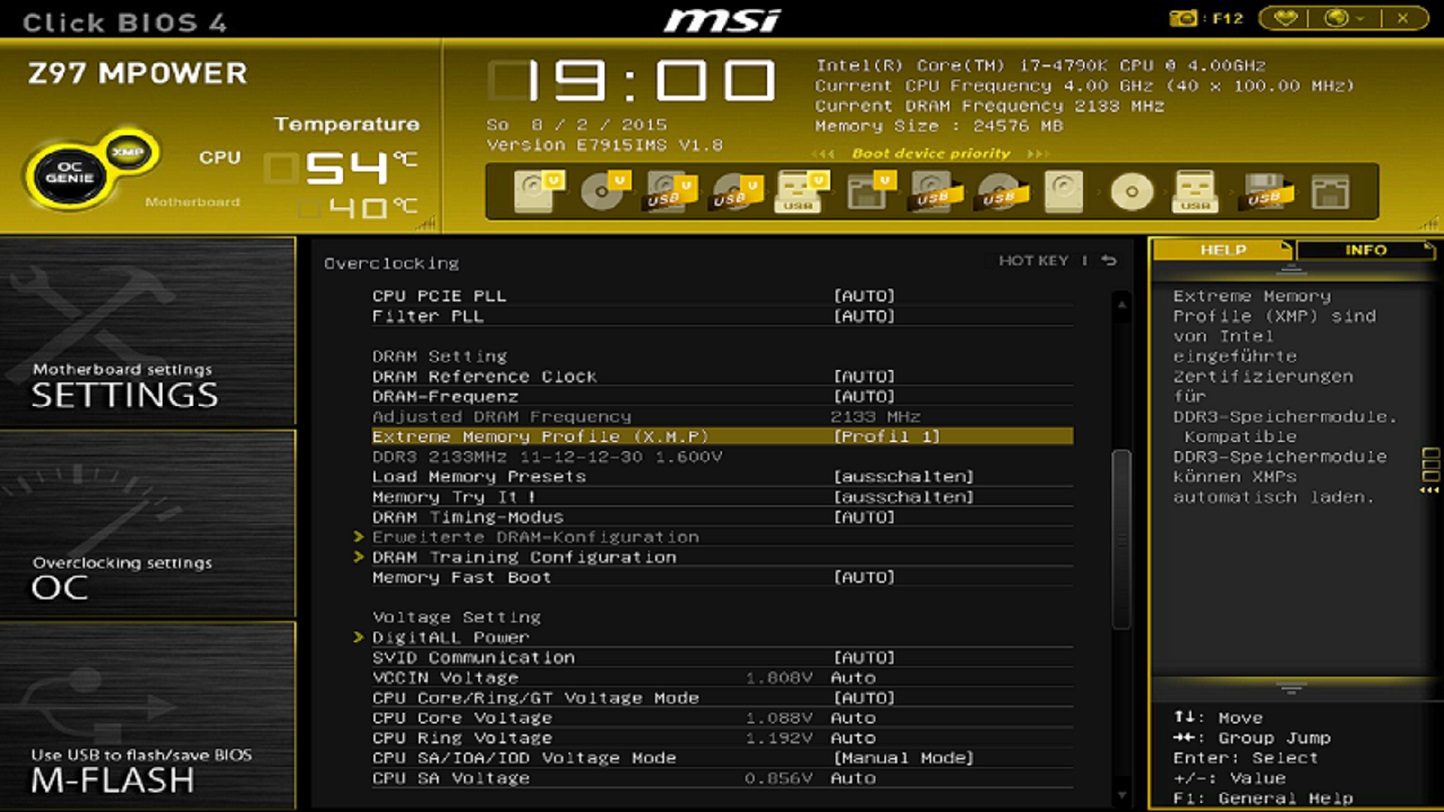Open the HOT KEY list
Viewport: 1444px width, 812px height.
1034,261
